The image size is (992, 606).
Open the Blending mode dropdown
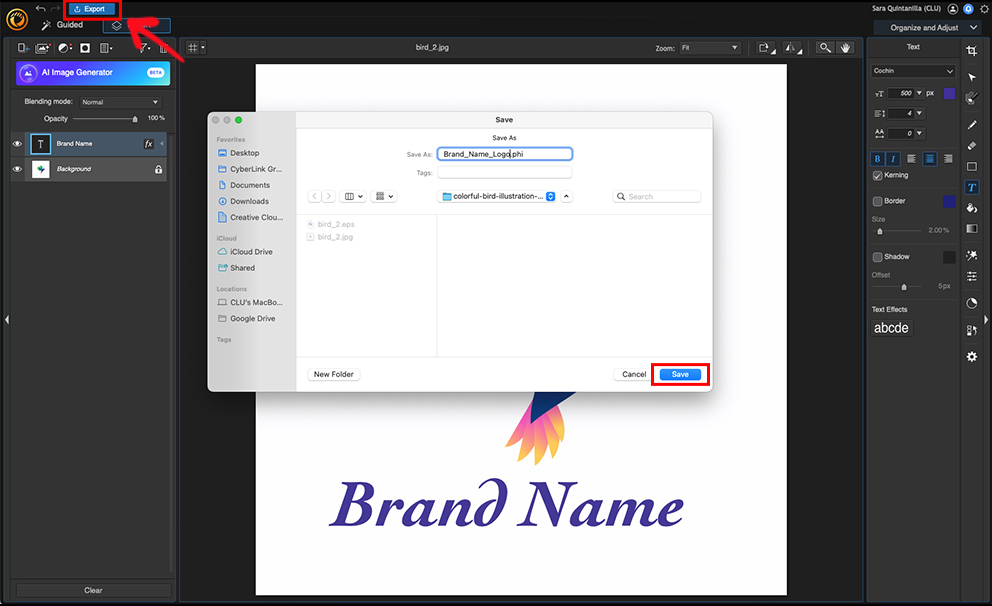[119, 101]
